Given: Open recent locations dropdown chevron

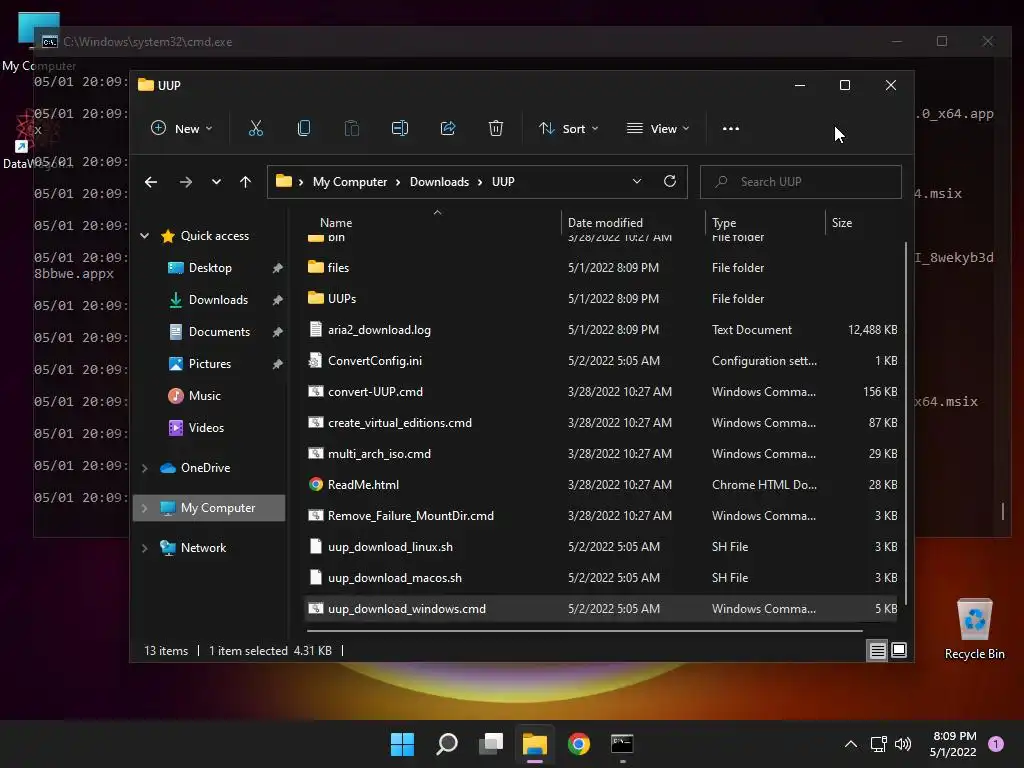Looking at the screenshot, I should click(x=216, y=182).
